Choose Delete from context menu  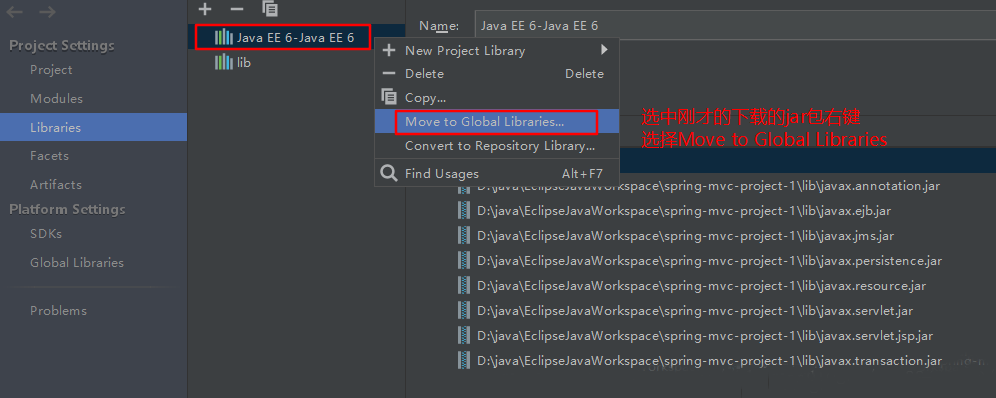[497, 74]
